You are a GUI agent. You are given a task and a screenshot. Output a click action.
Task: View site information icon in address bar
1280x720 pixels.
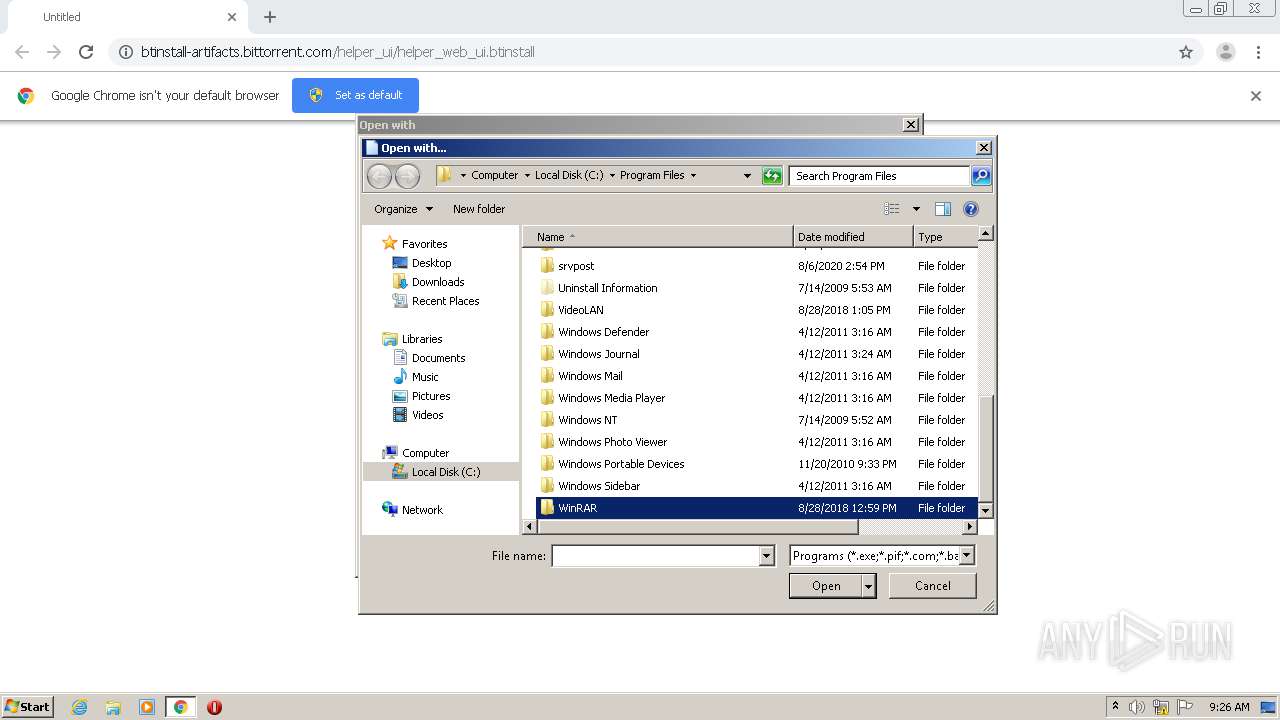coord(125,52)
